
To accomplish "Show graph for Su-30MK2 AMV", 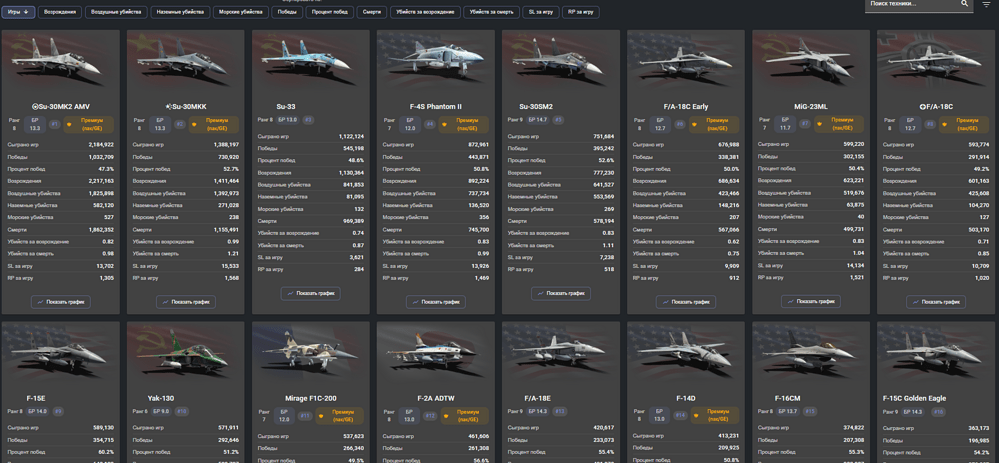I will pos(61,302).
